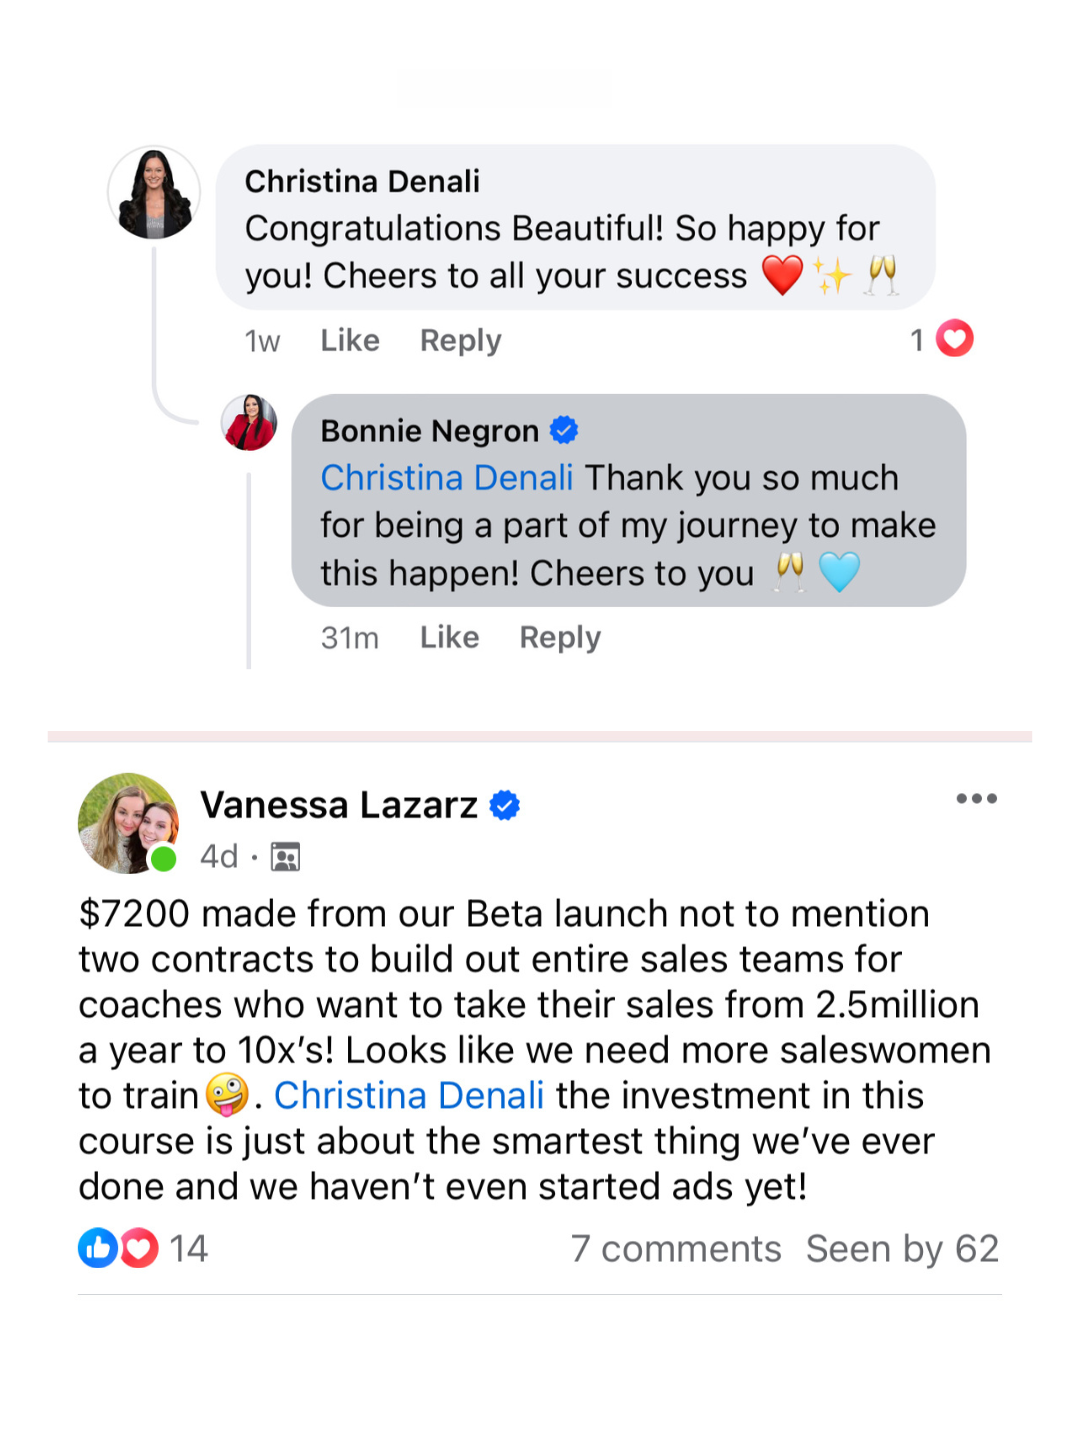
Task: Open Christina Denali's profile picture
Action: (154, 193)
